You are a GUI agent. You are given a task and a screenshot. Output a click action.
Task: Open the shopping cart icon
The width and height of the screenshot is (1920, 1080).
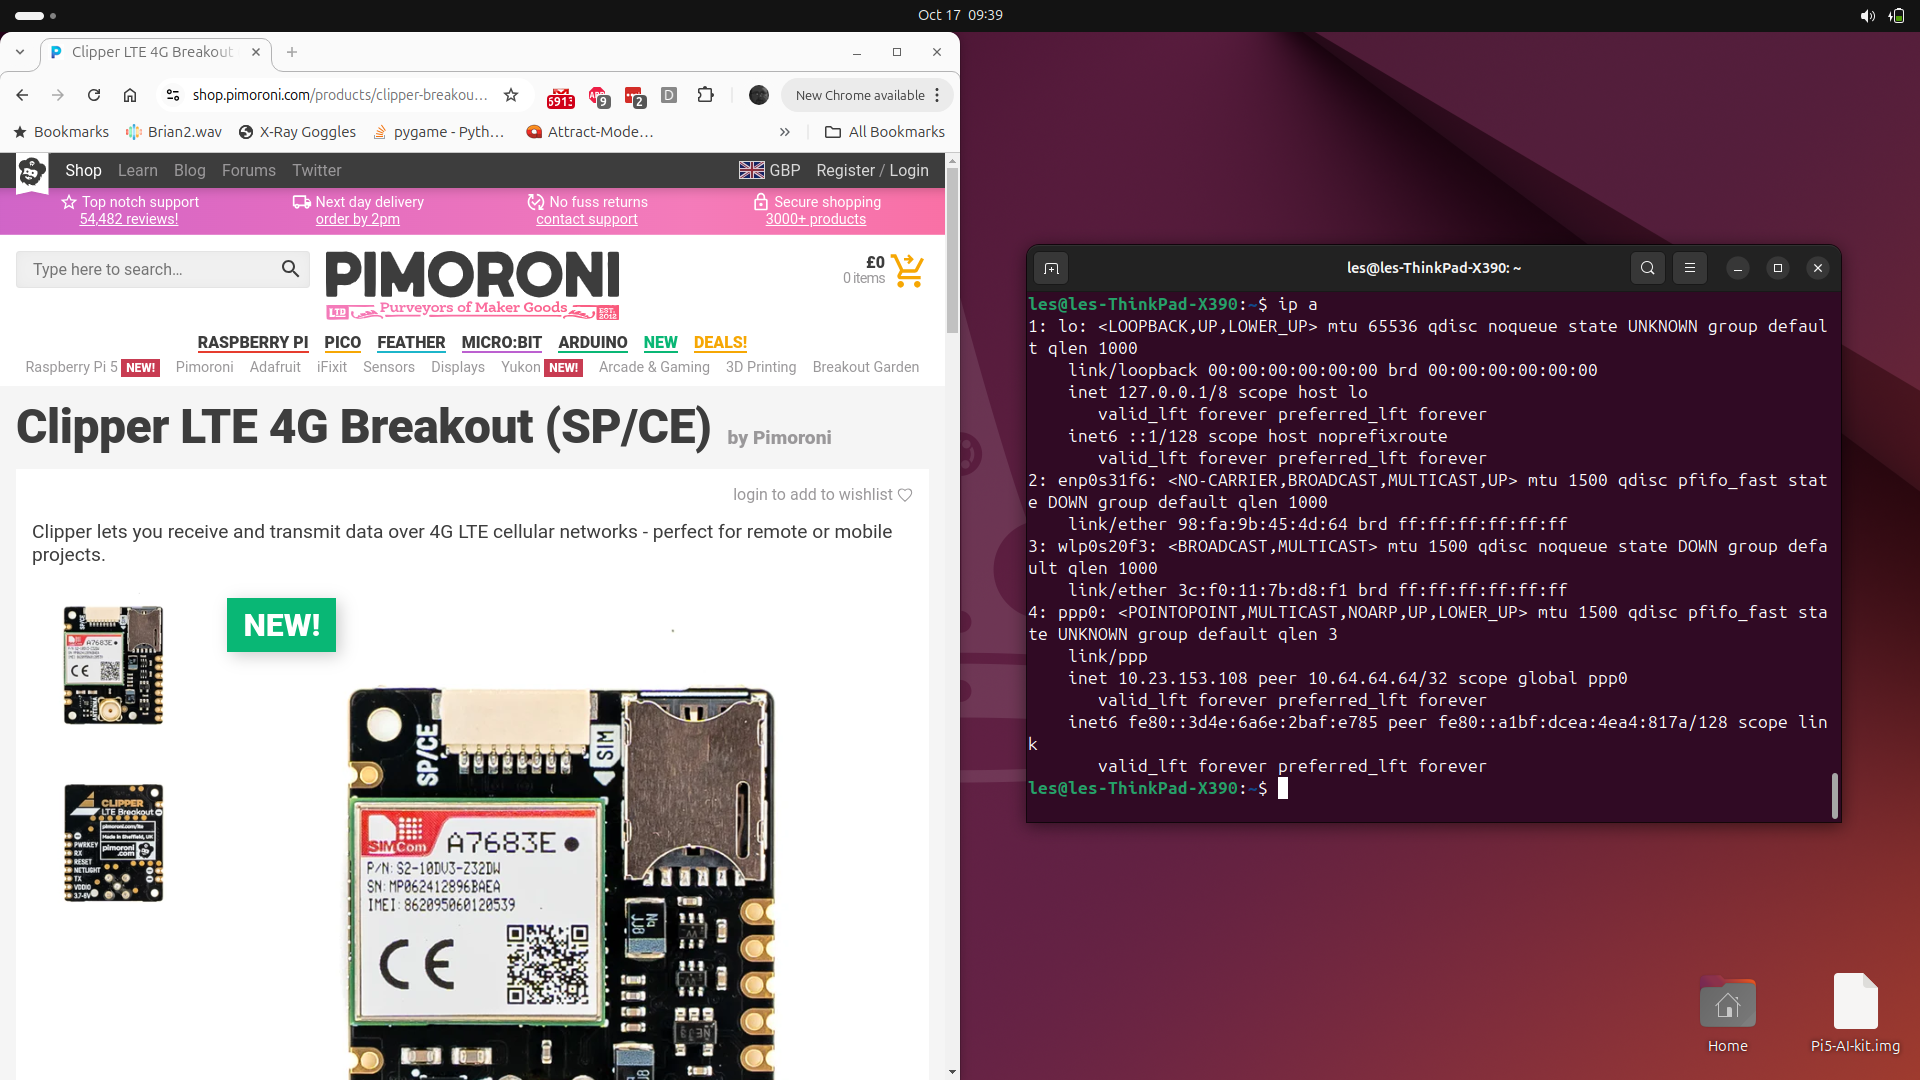tap(908, 270)
